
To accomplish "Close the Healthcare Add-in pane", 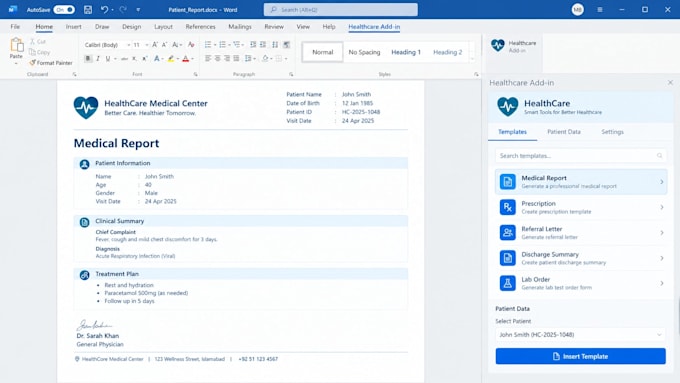I will point(670,82).
